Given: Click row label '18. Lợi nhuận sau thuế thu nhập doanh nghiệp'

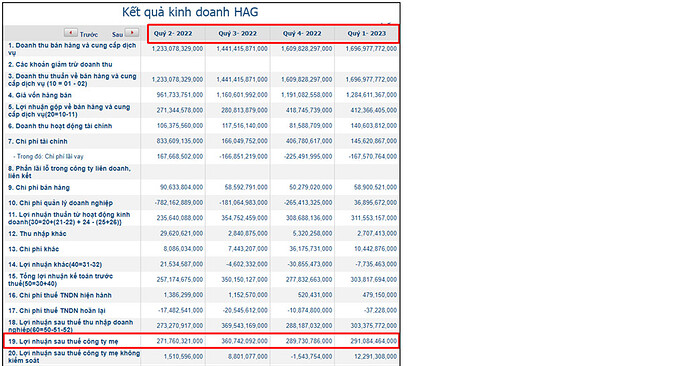Looking at the screenshot, I should click(70, 326).
